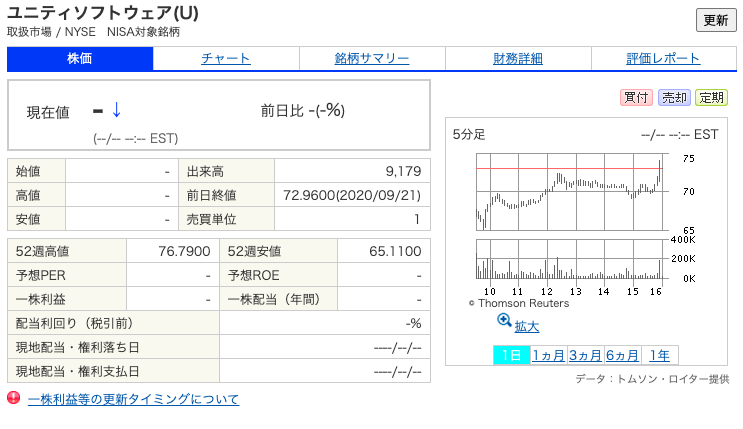The image size is (743, 429).
Task: Click the 現在値 label
Action: 48,112
